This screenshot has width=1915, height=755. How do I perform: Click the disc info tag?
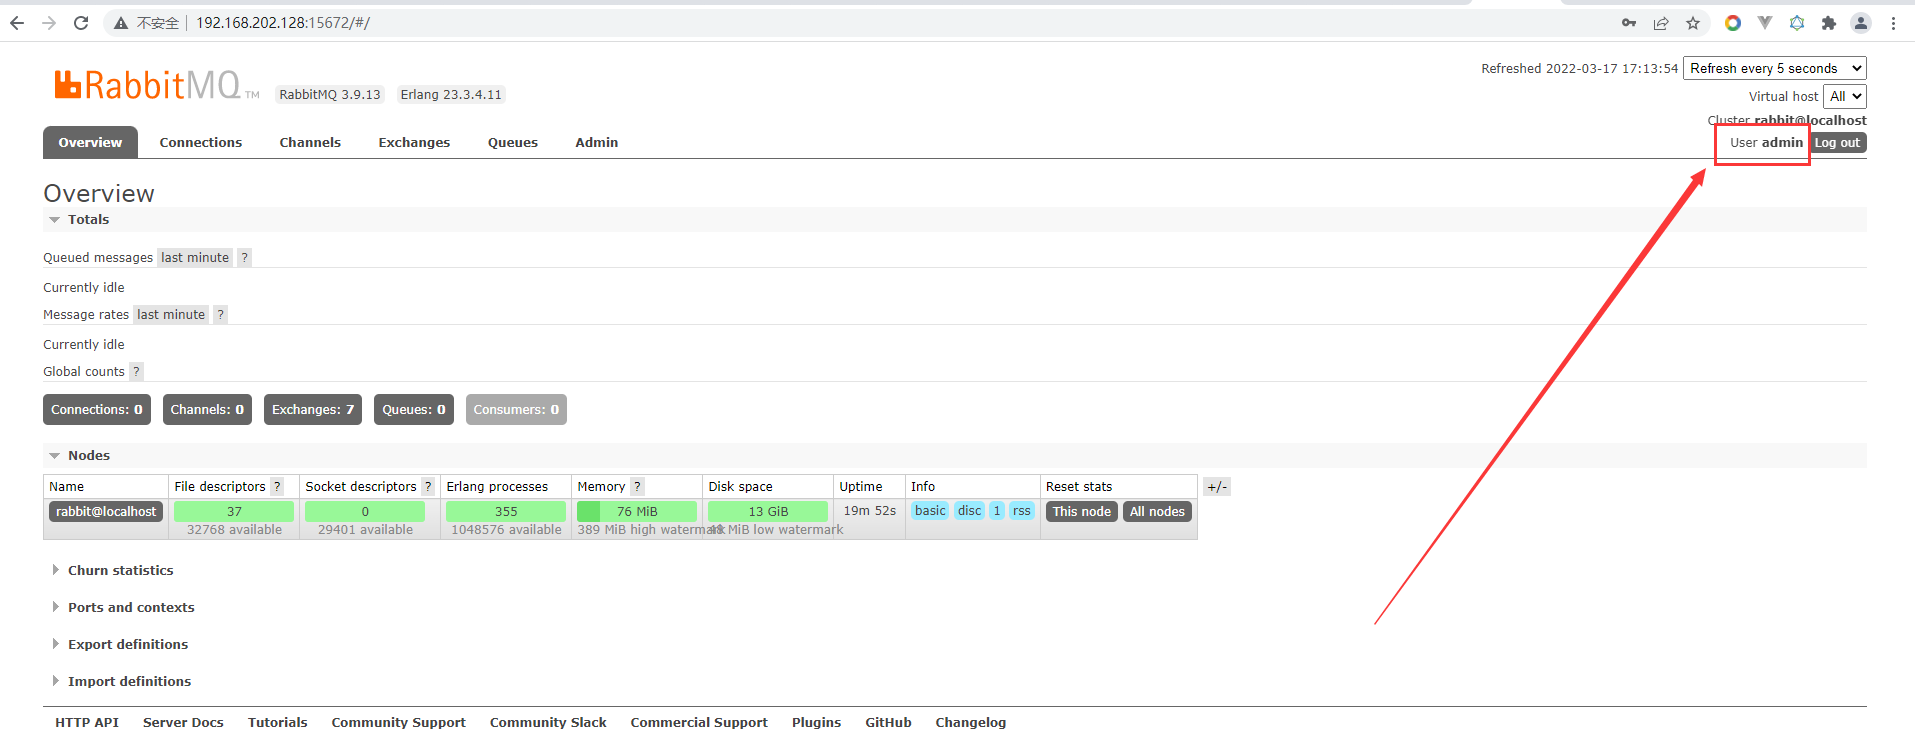tap(970, 511)
